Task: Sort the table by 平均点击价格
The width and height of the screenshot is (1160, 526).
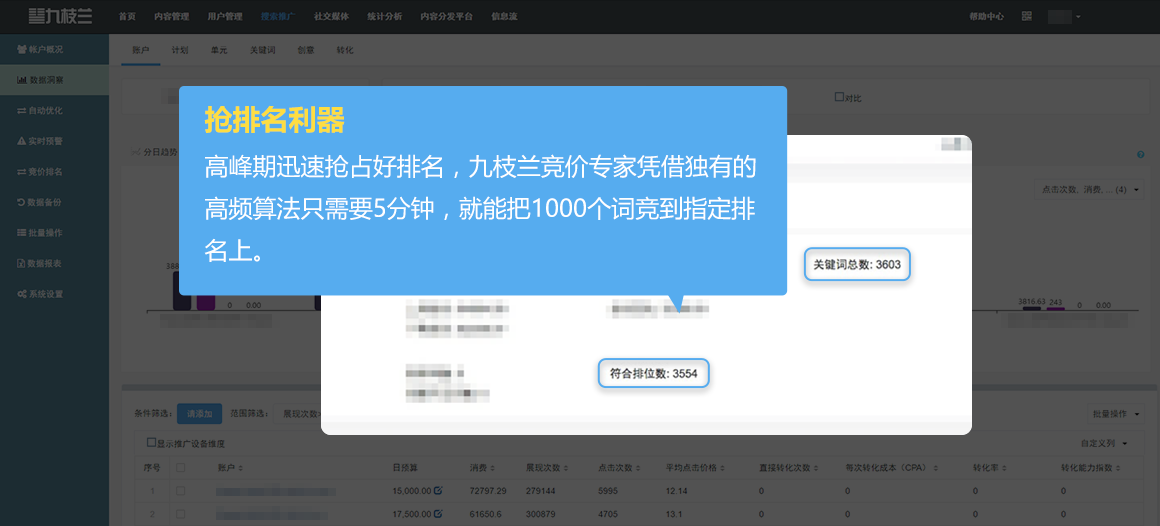Action: click(695, 468)
